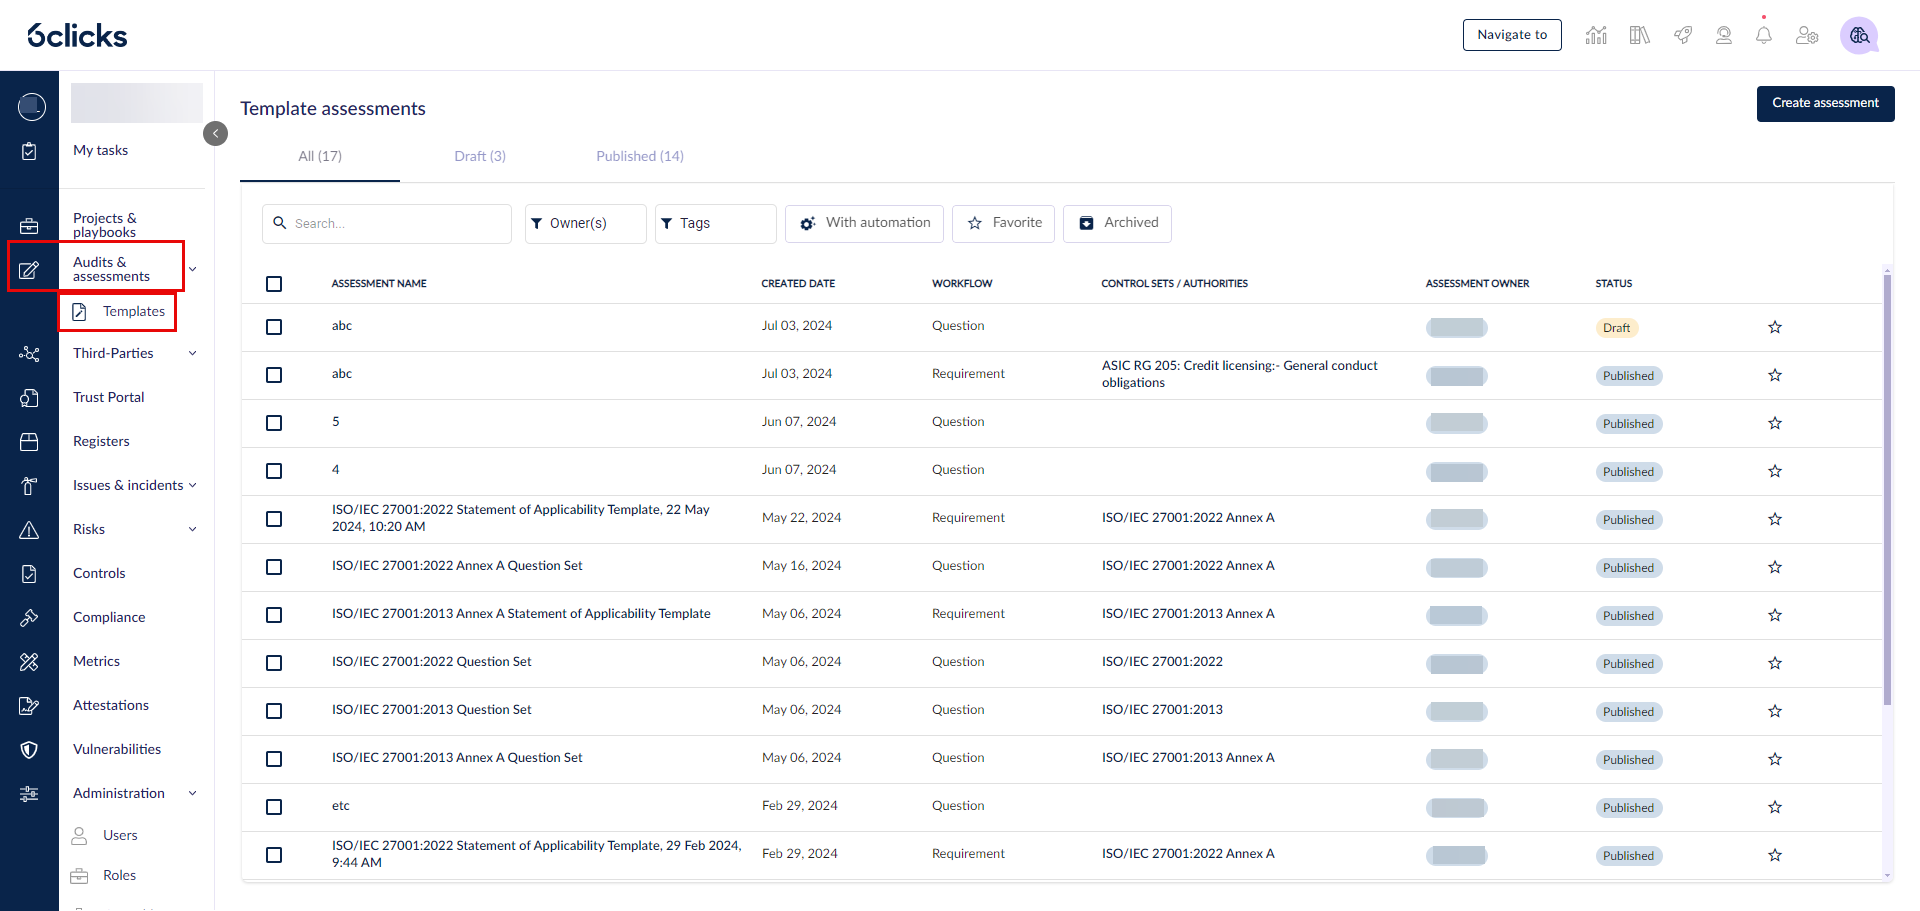Viewport: 1920px width, 911px height.
Task: Check the box for 'etc' row
Action: coord(274,807)
